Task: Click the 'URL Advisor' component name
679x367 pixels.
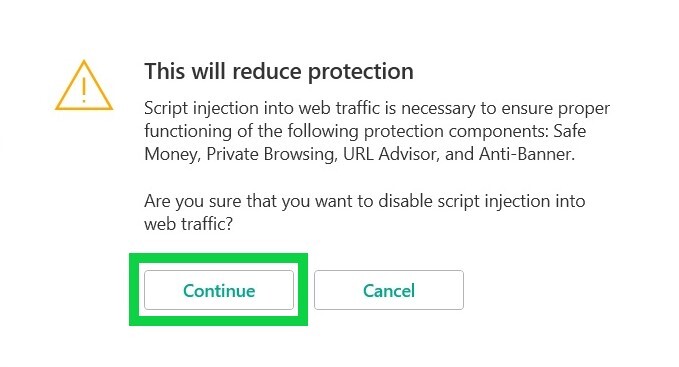Action: coord(391,154)
